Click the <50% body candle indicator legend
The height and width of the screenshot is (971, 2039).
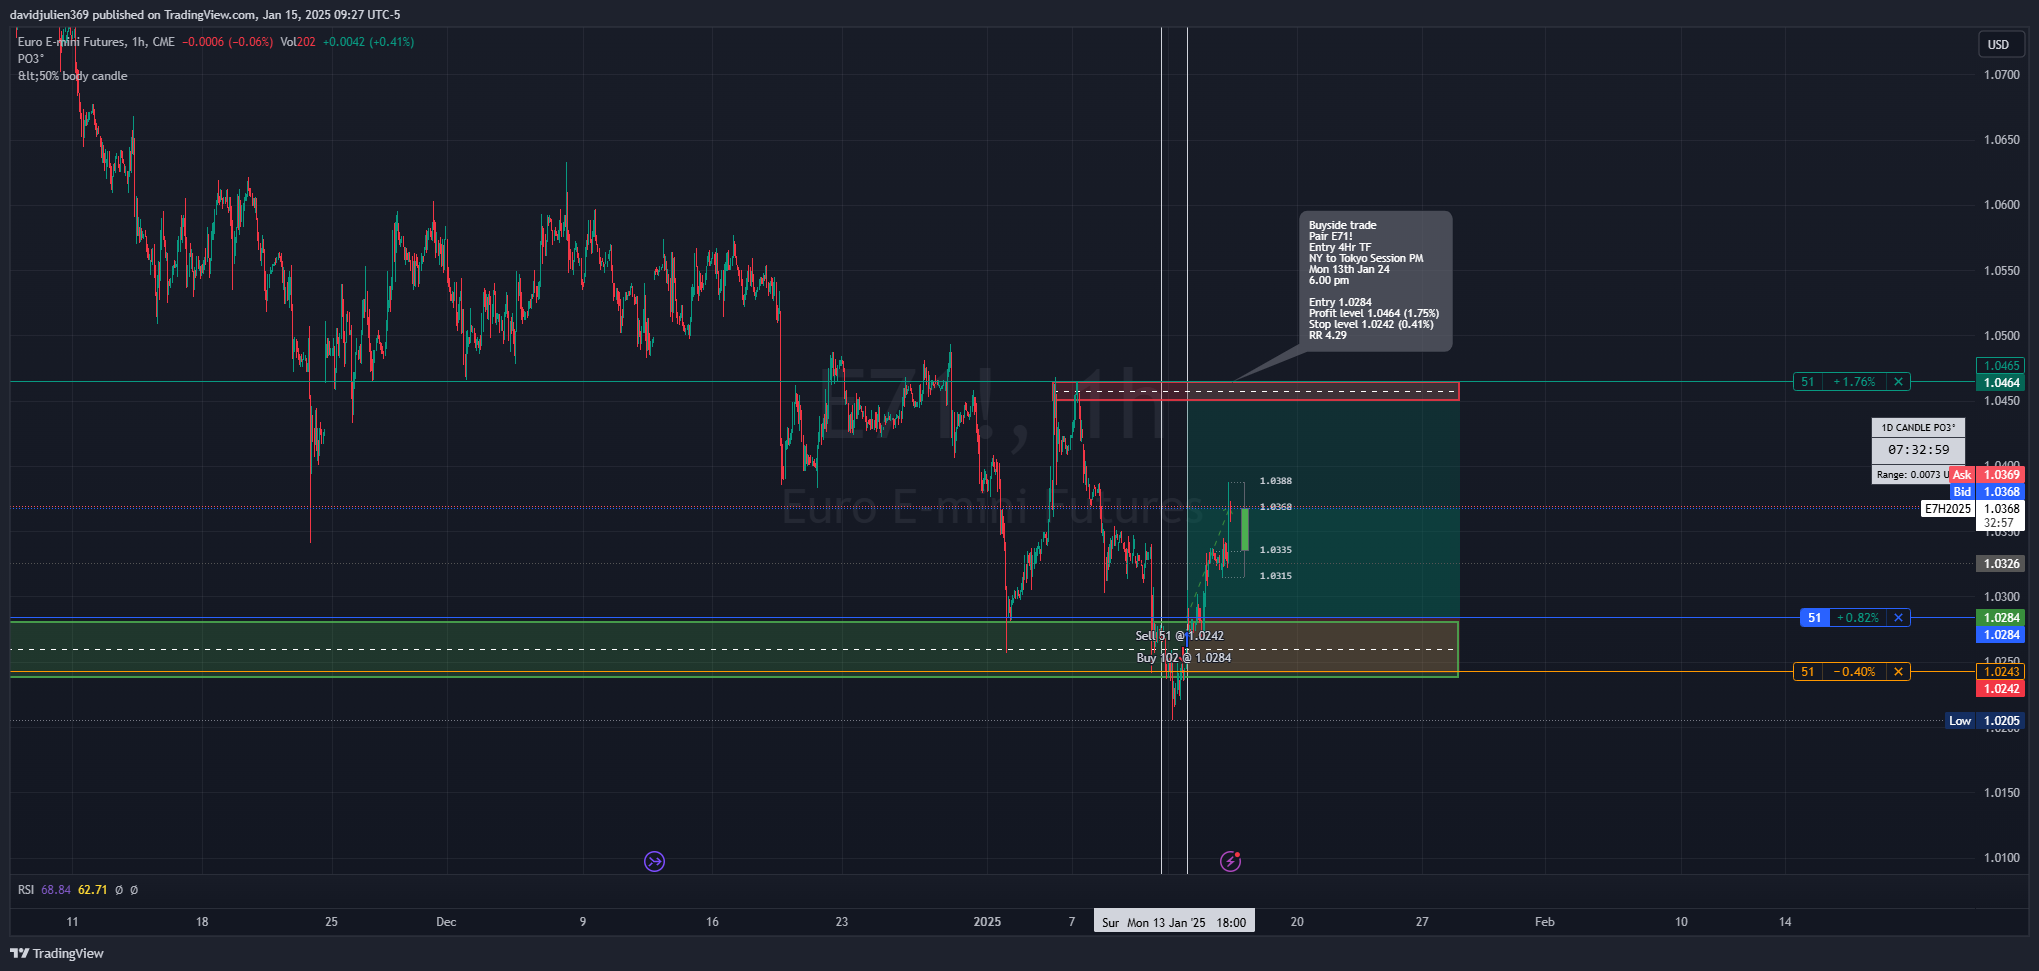point(73,76)
